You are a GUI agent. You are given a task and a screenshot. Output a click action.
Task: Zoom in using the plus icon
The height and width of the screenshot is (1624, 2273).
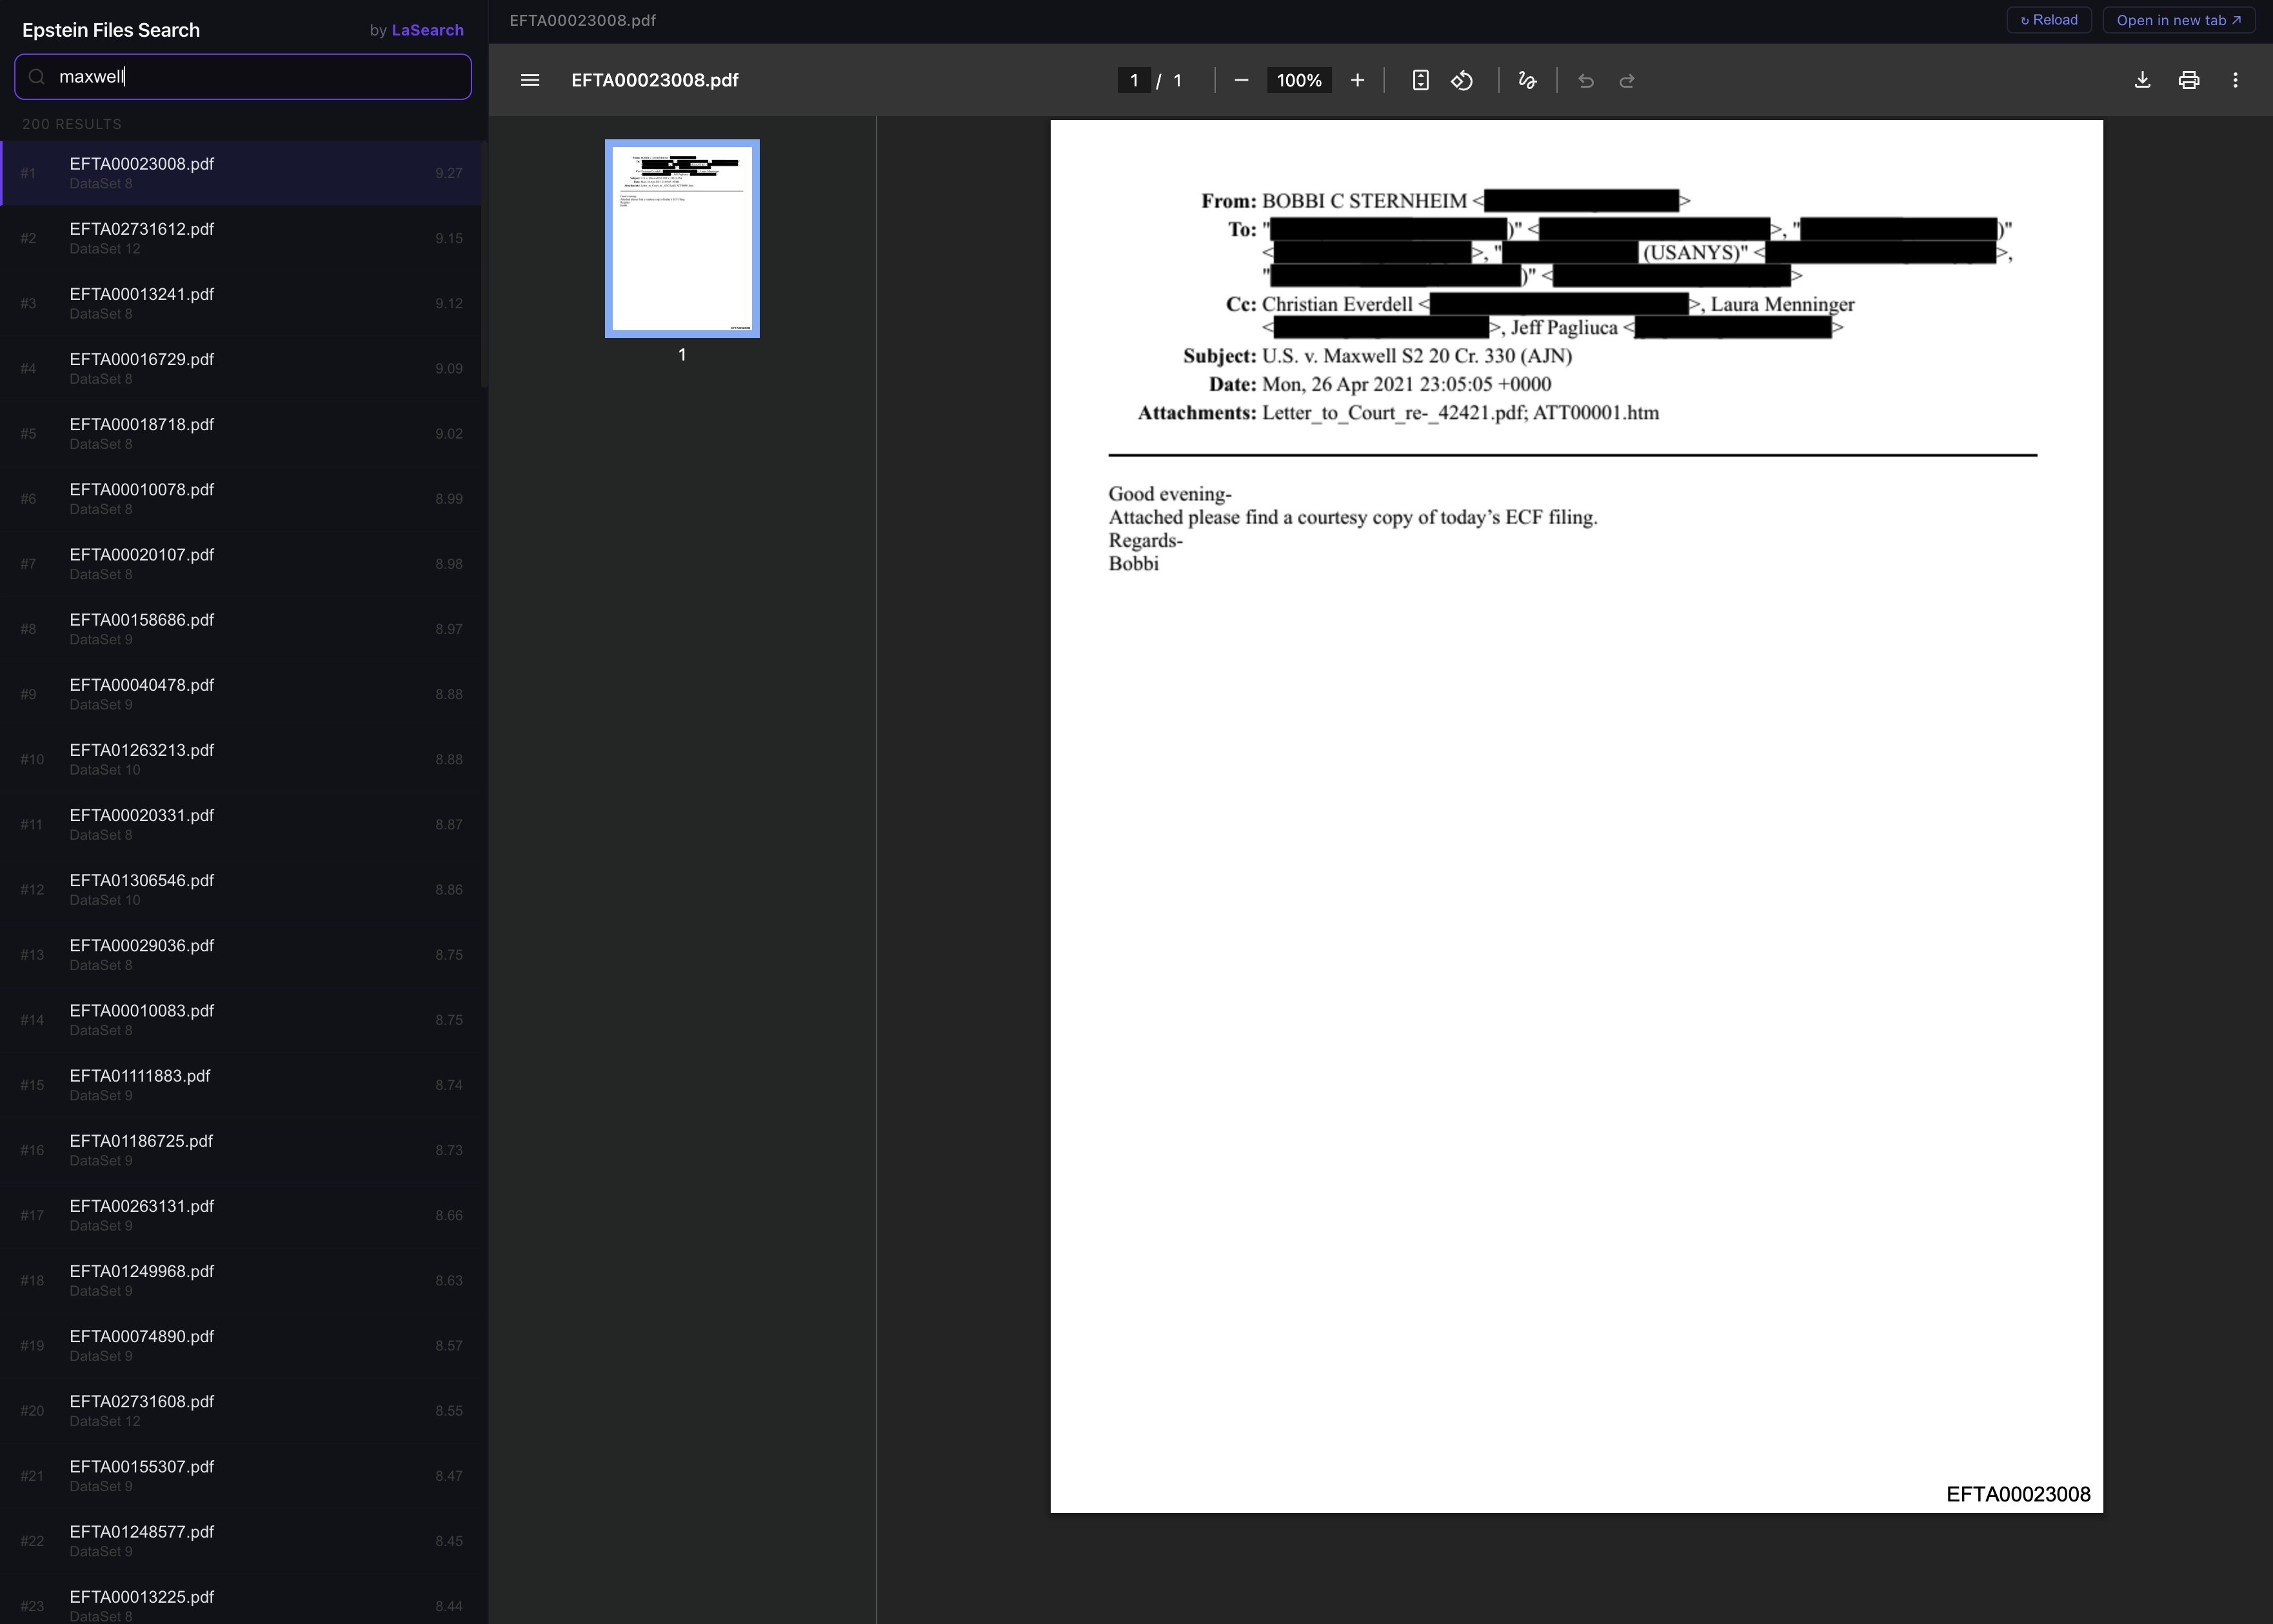[x=1357, y=80]
